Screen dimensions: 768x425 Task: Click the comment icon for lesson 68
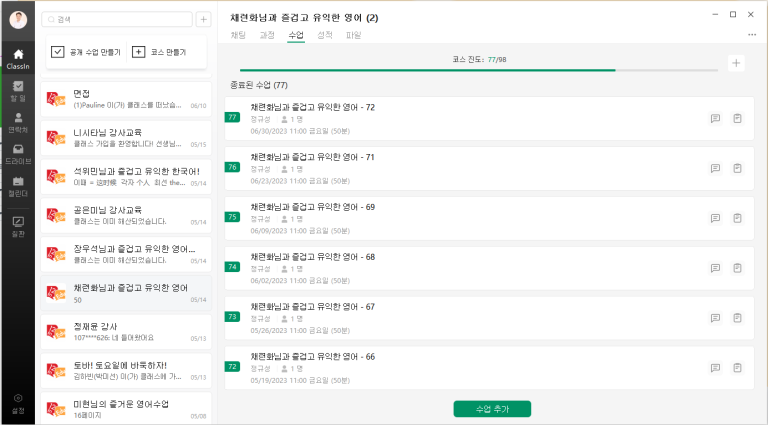pos(715,267)
